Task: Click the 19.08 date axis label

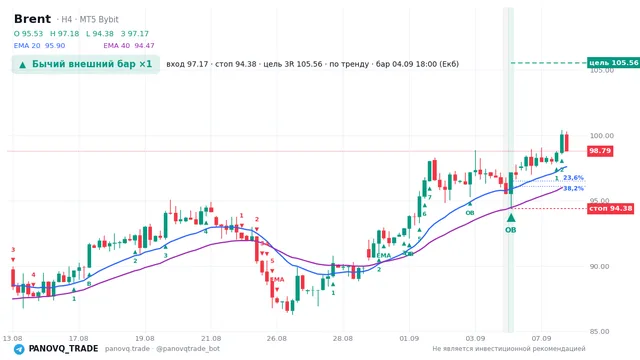Action: click(145, 338)
